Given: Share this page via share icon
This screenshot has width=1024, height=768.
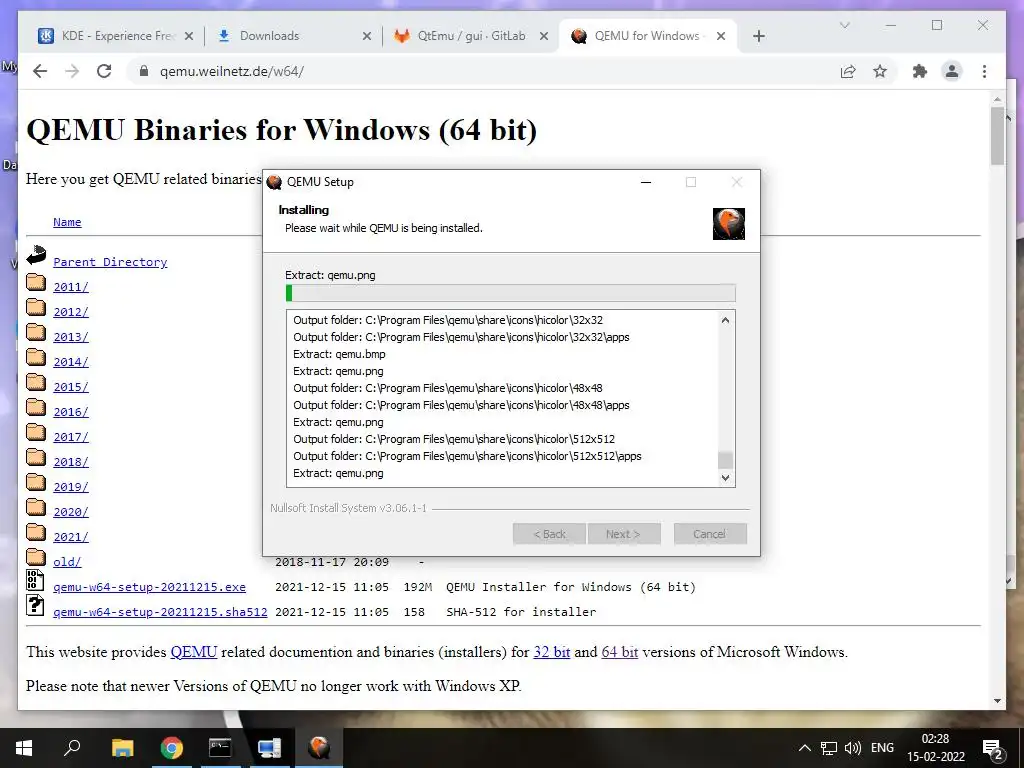Looking at the screenshot, I should 848,71.
